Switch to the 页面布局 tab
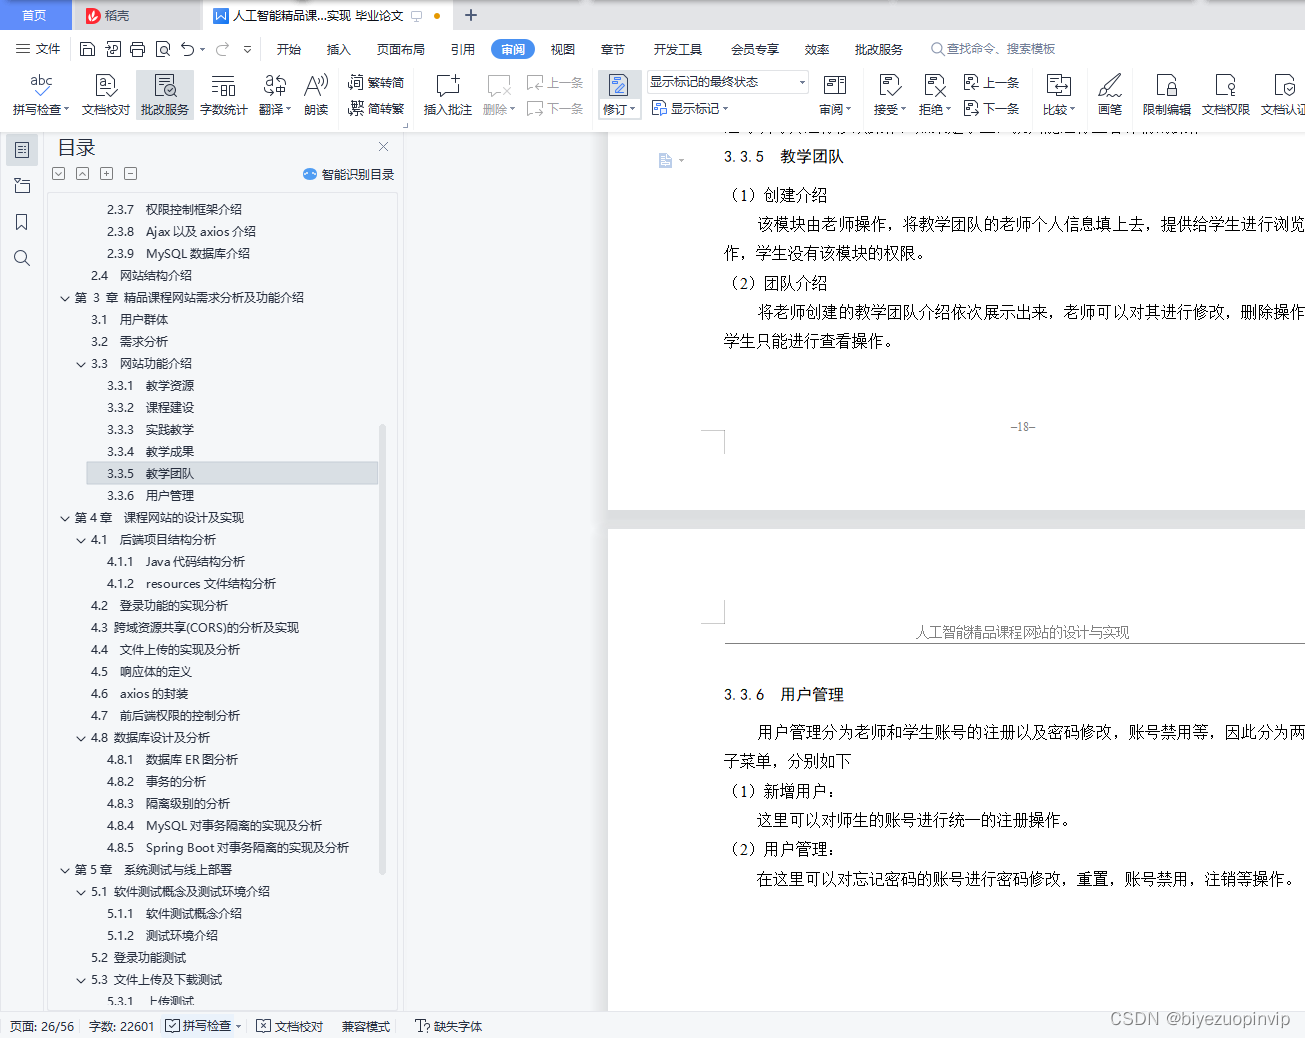 pos(401,49)
